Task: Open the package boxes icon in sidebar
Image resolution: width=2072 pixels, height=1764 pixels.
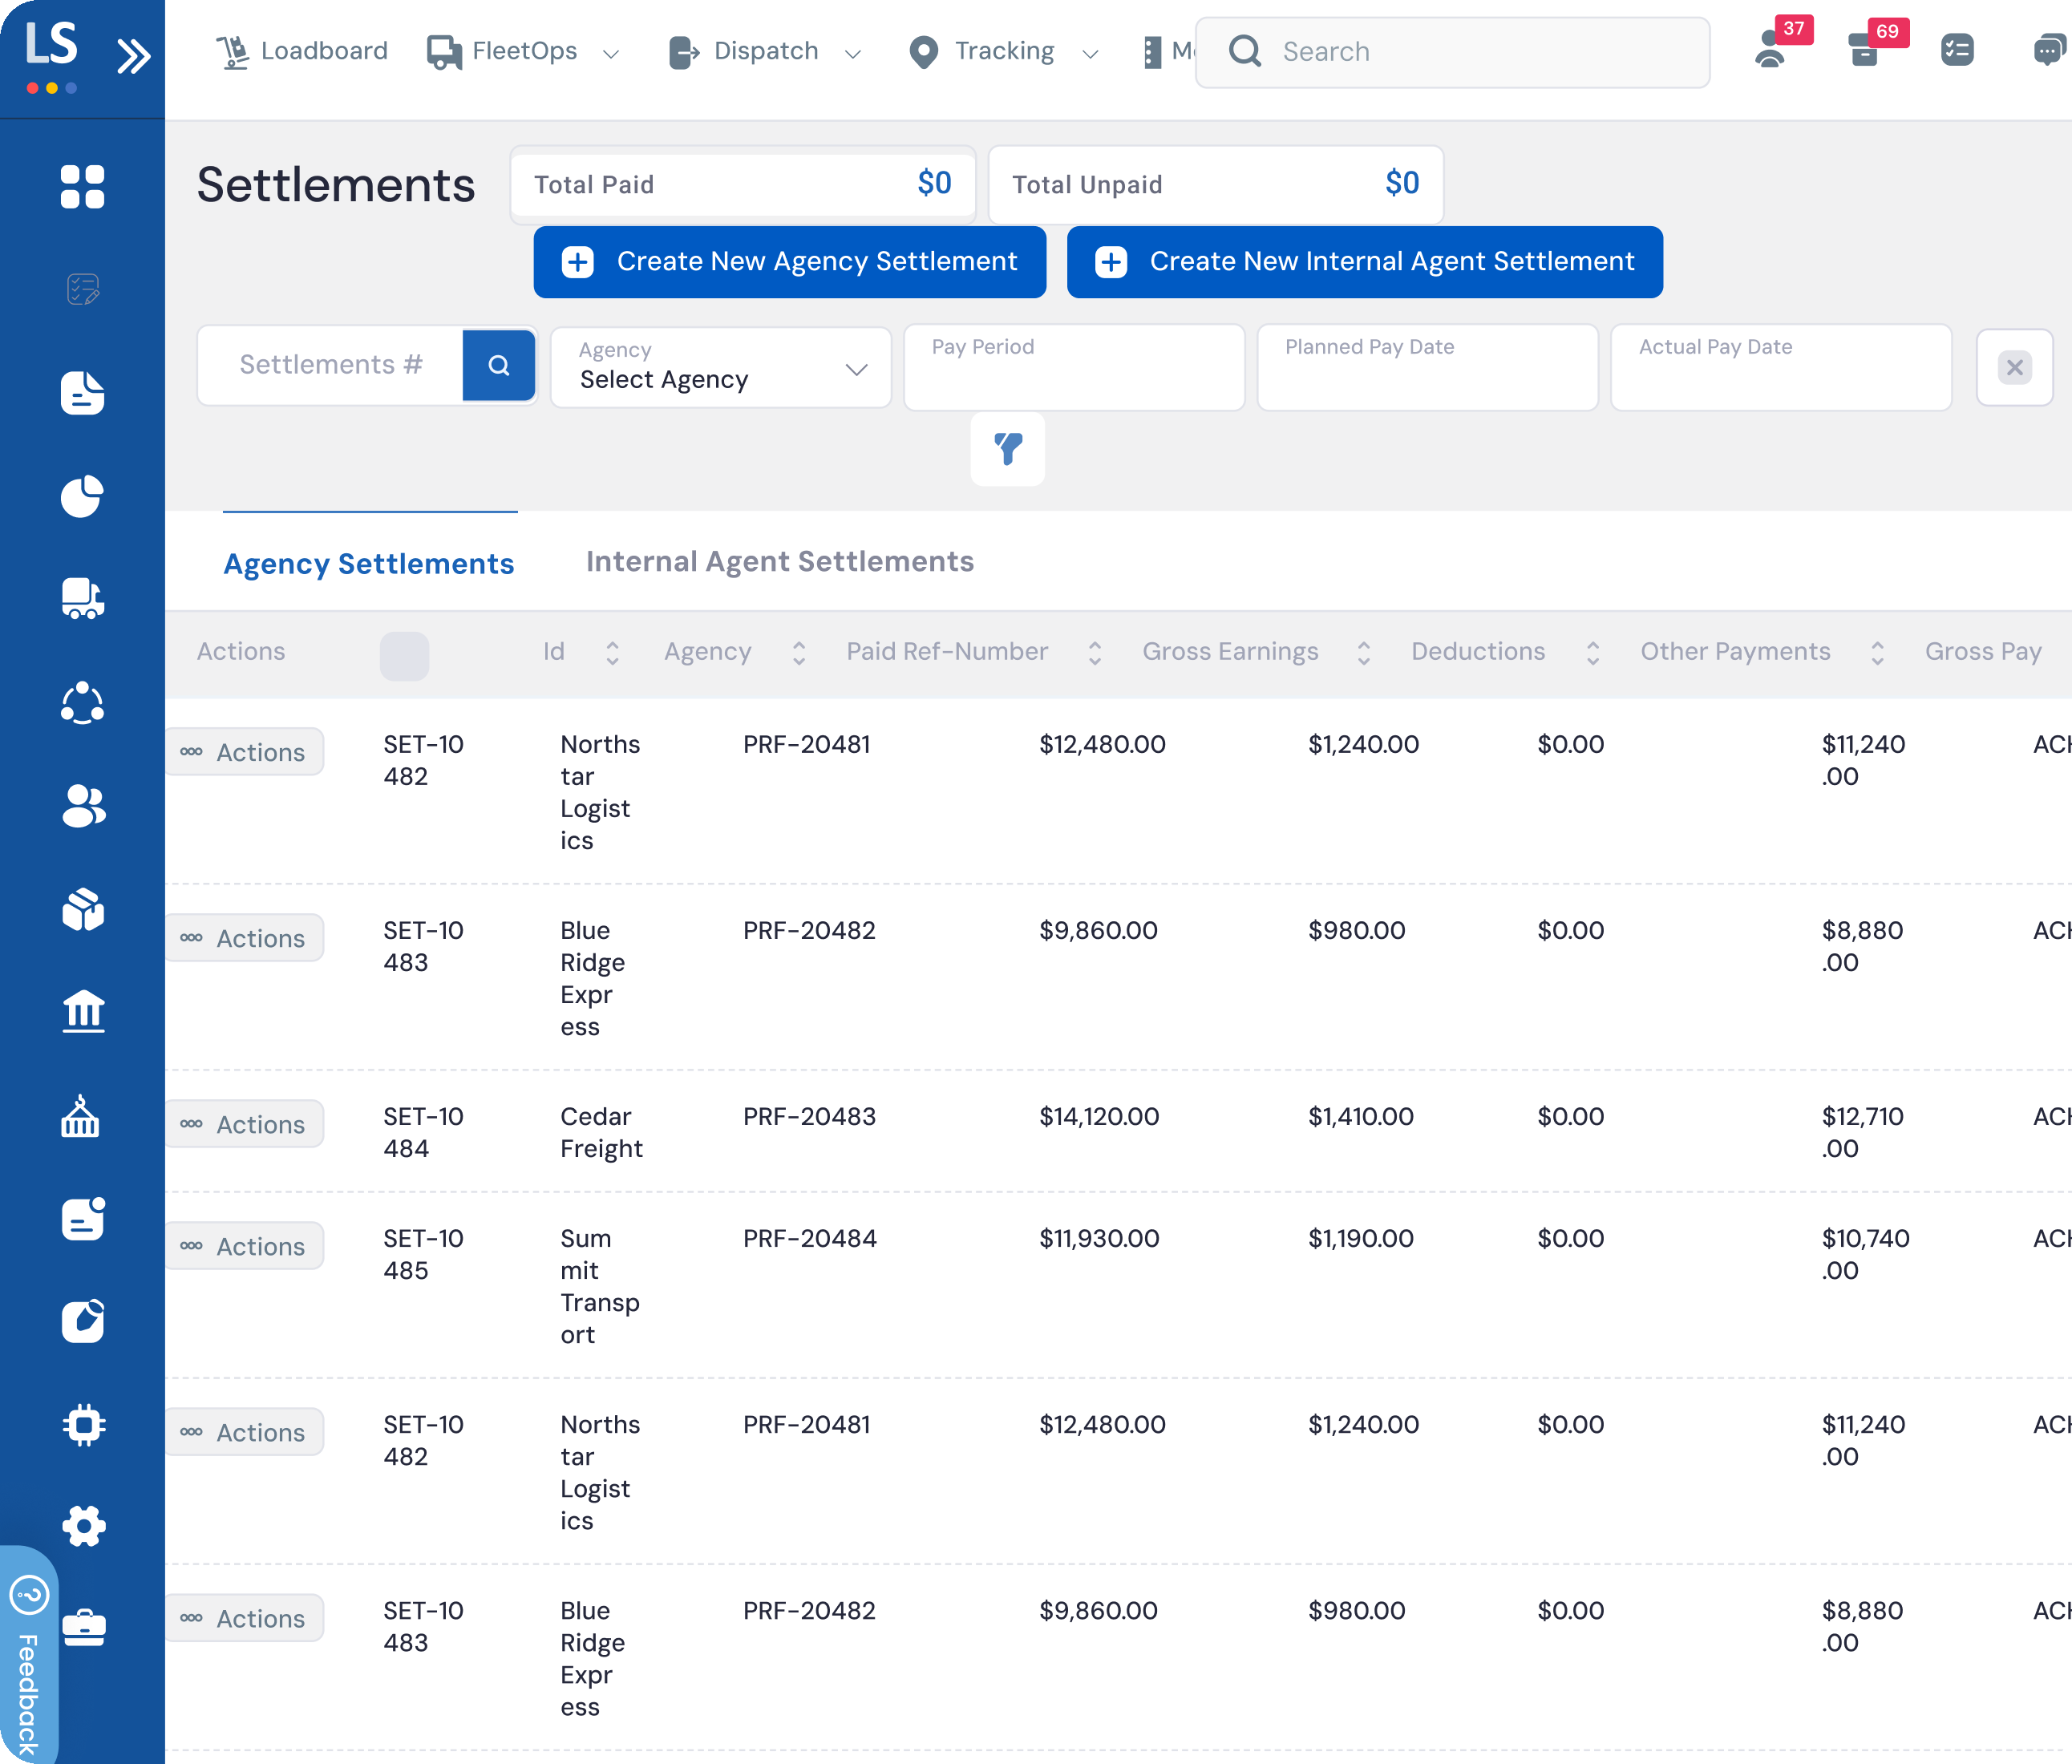Action: tap(82, 909)
